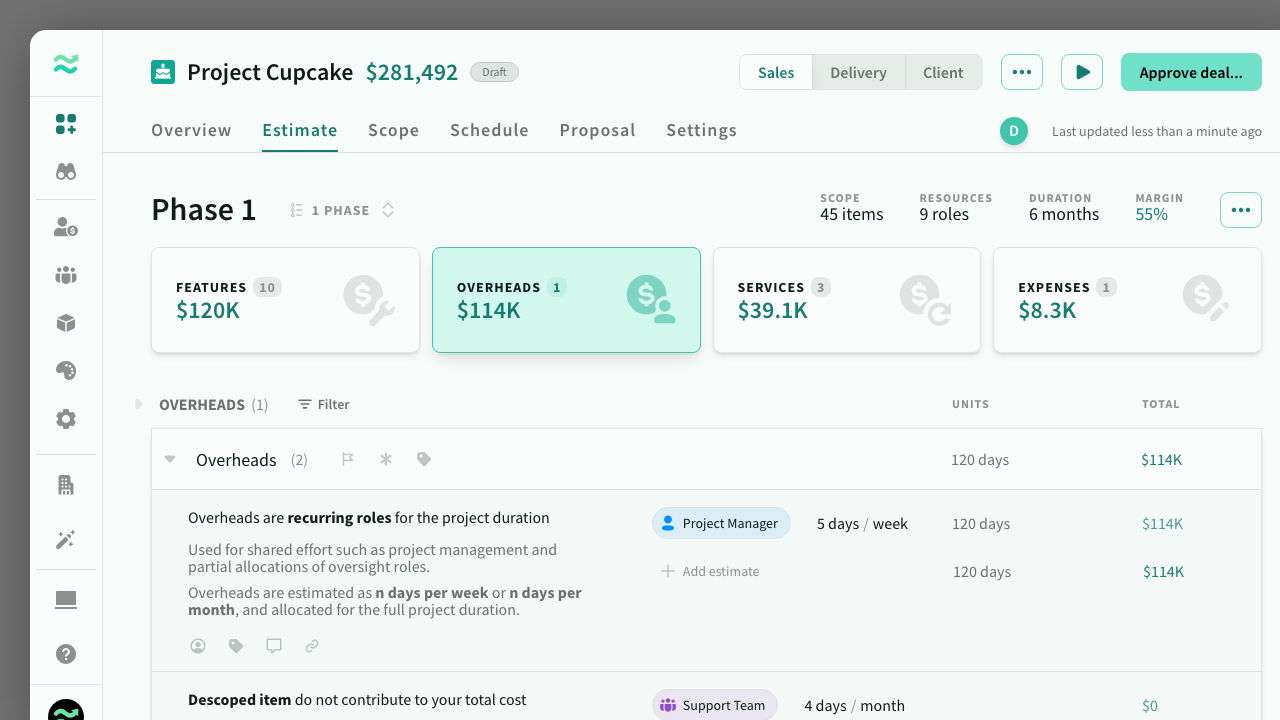Click the tag icon beside Overheads heading

pyautogui.click(x=424, y=460)
